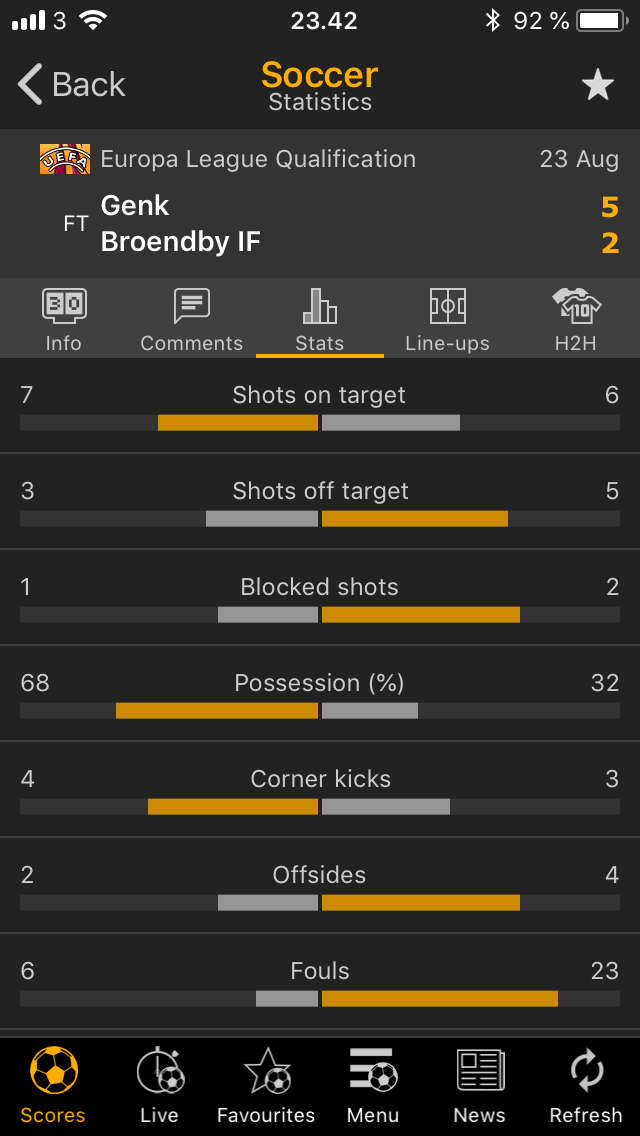Select the Stats bar chart tab
The image size is (640, 1136).
[320, 320]
